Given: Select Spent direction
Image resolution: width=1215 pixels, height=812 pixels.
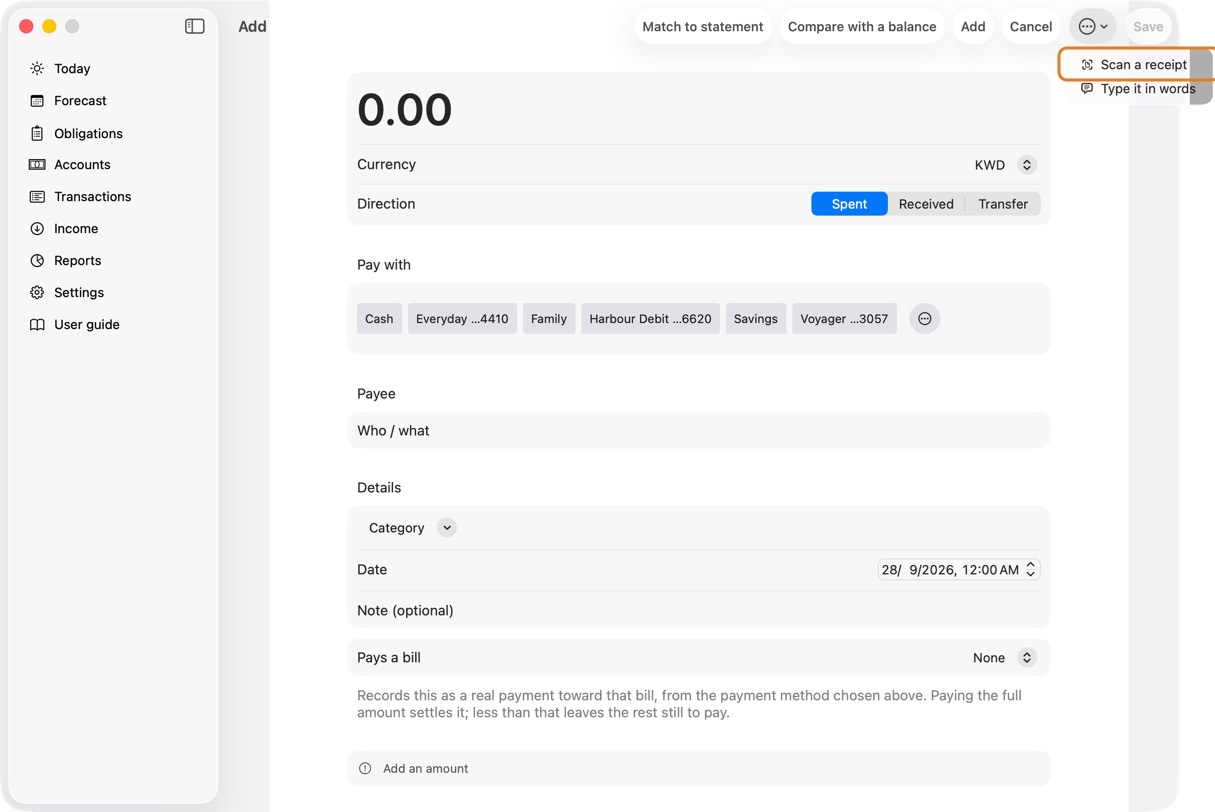Looking at the screenshot, I should click(849, 204).
